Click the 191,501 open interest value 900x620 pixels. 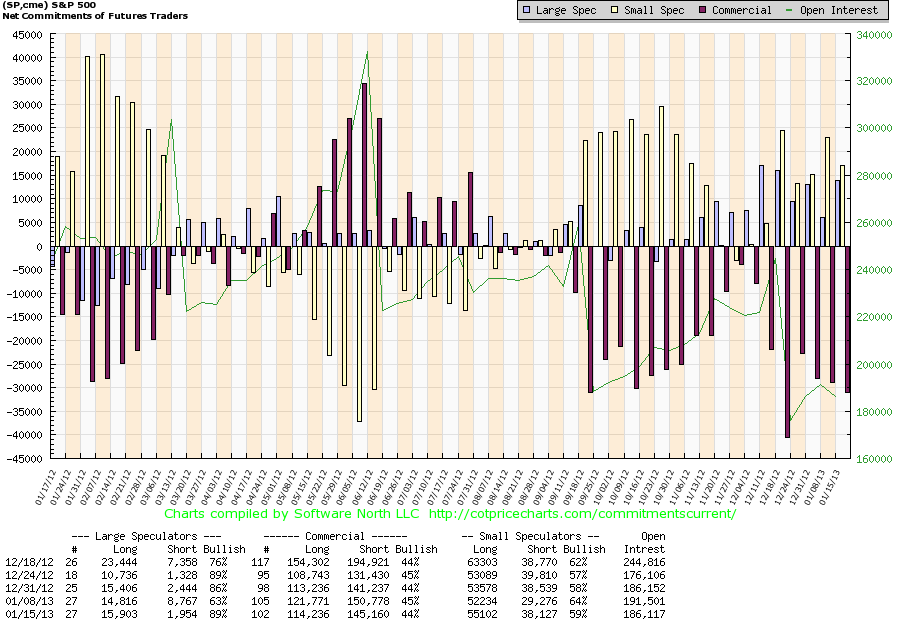(x=645, y=601)
